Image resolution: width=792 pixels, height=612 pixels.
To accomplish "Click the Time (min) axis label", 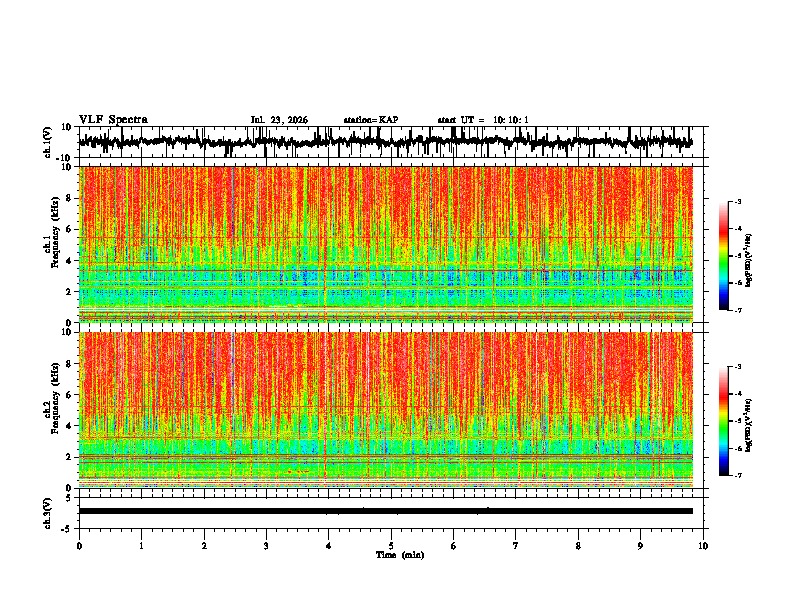I will (400, 555).
